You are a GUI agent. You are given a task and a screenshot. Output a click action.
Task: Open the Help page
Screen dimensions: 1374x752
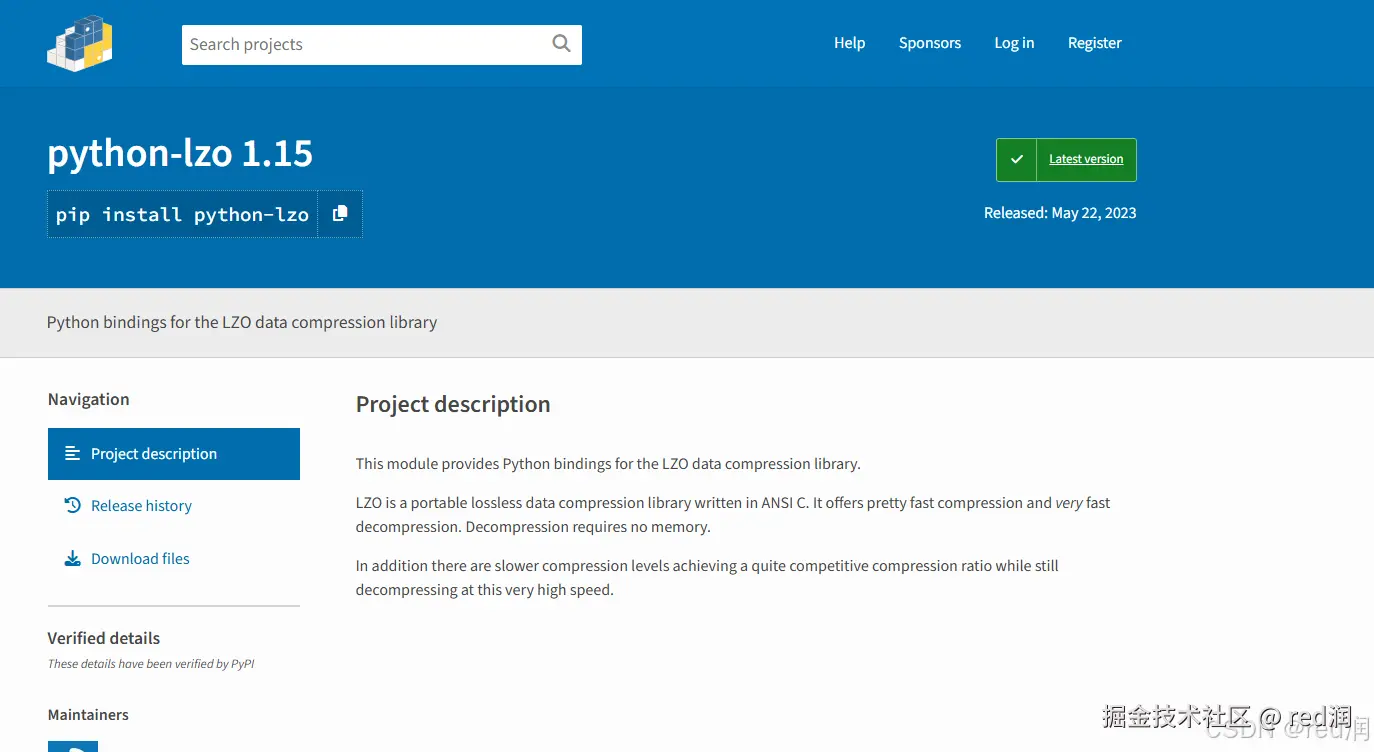(x=849, y=43)
